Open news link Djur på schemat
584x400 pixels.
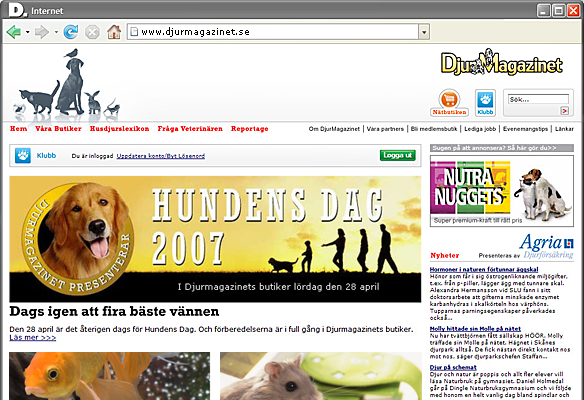(453, 367)
